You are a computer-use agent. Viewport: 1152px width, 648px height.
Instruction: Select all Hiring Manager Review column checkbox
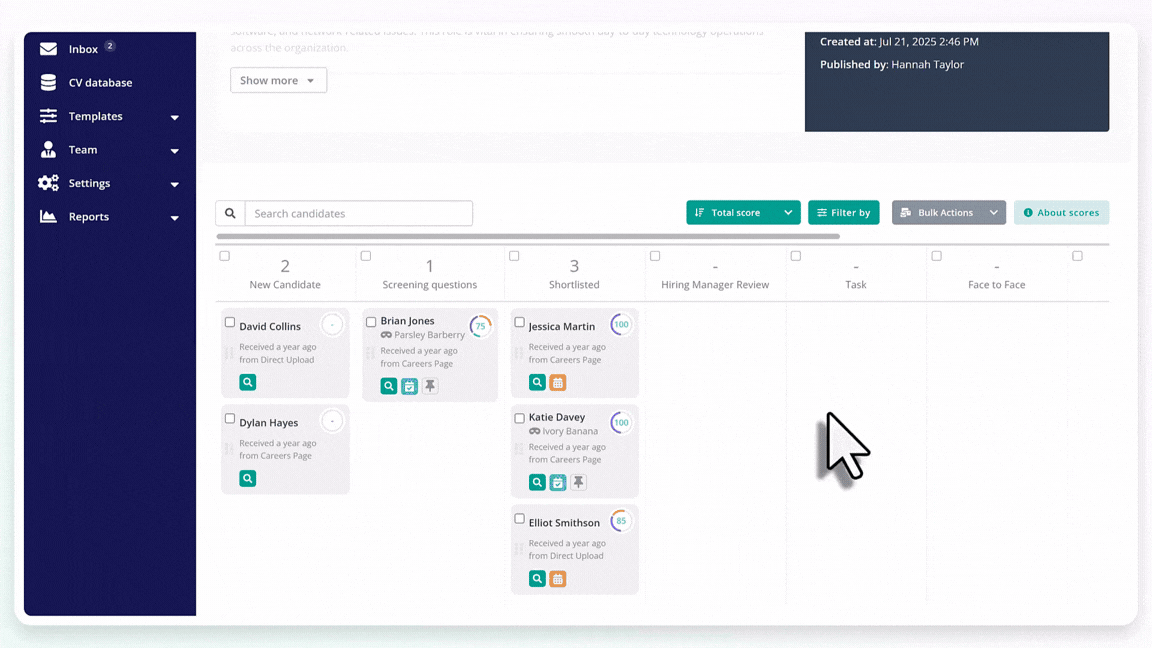655,256
